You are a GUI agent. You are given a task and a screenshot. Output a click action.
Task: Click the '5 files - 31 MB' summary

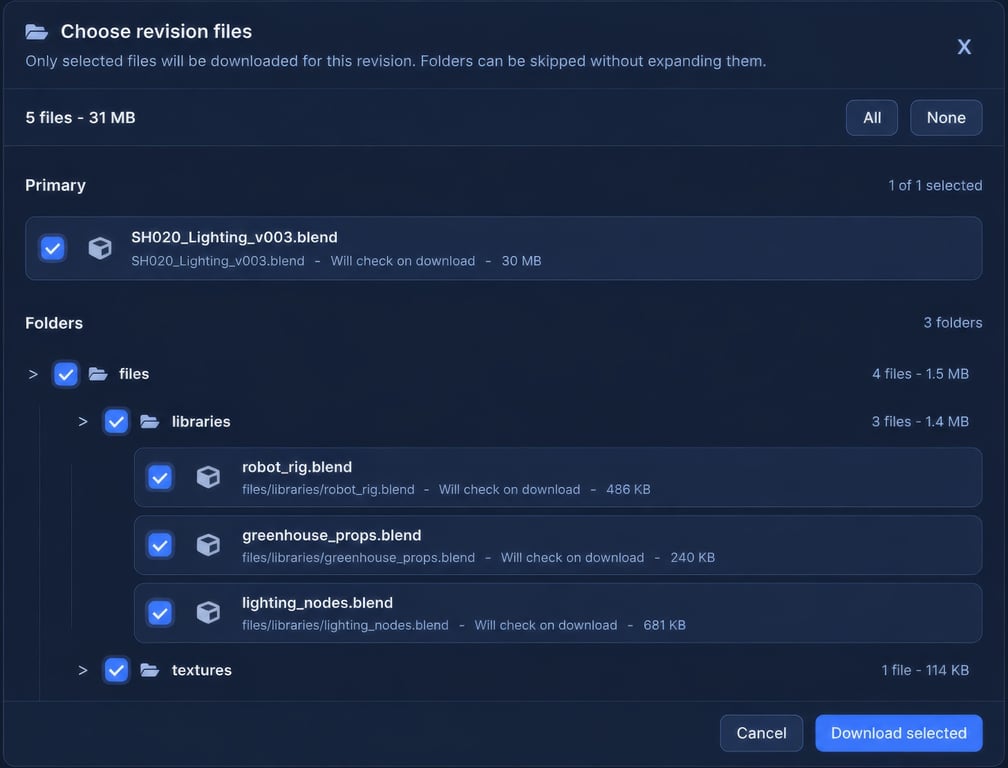[80, 118]
